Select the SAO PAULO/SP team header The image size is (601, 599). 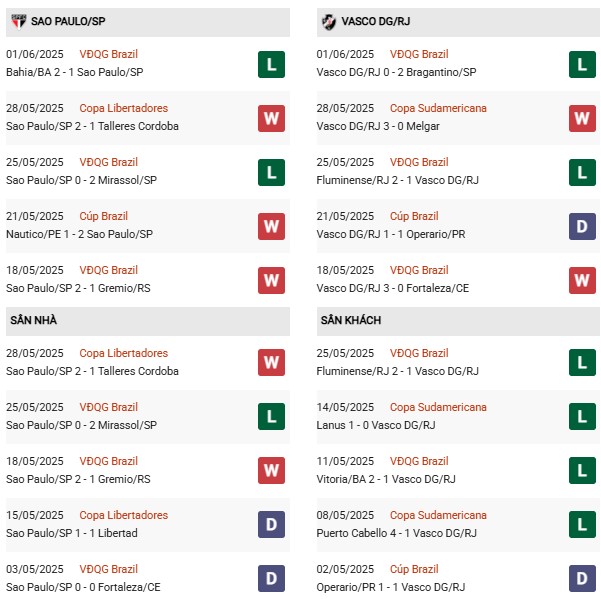(x=148, y=22)
